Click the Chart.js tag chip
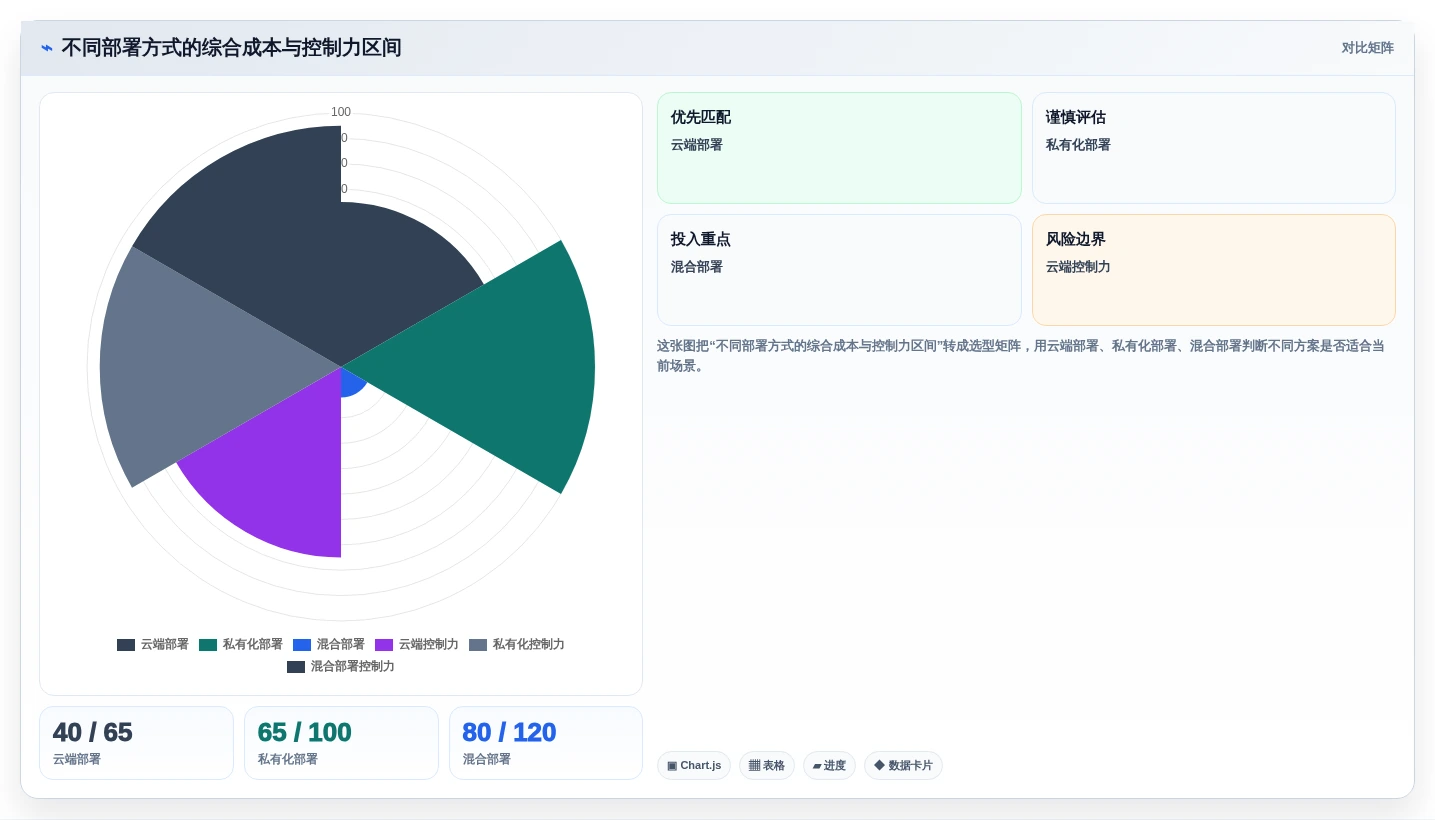The image size is (1435, 820). tap(694, 766)
